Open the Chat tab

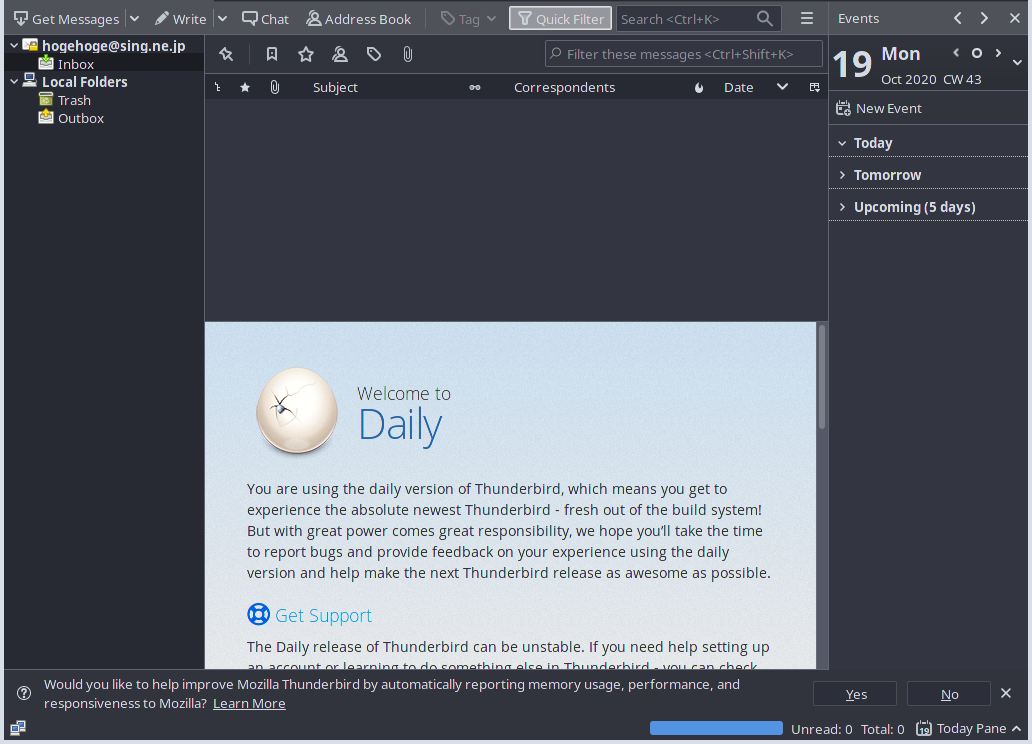[x=265, y=19]
